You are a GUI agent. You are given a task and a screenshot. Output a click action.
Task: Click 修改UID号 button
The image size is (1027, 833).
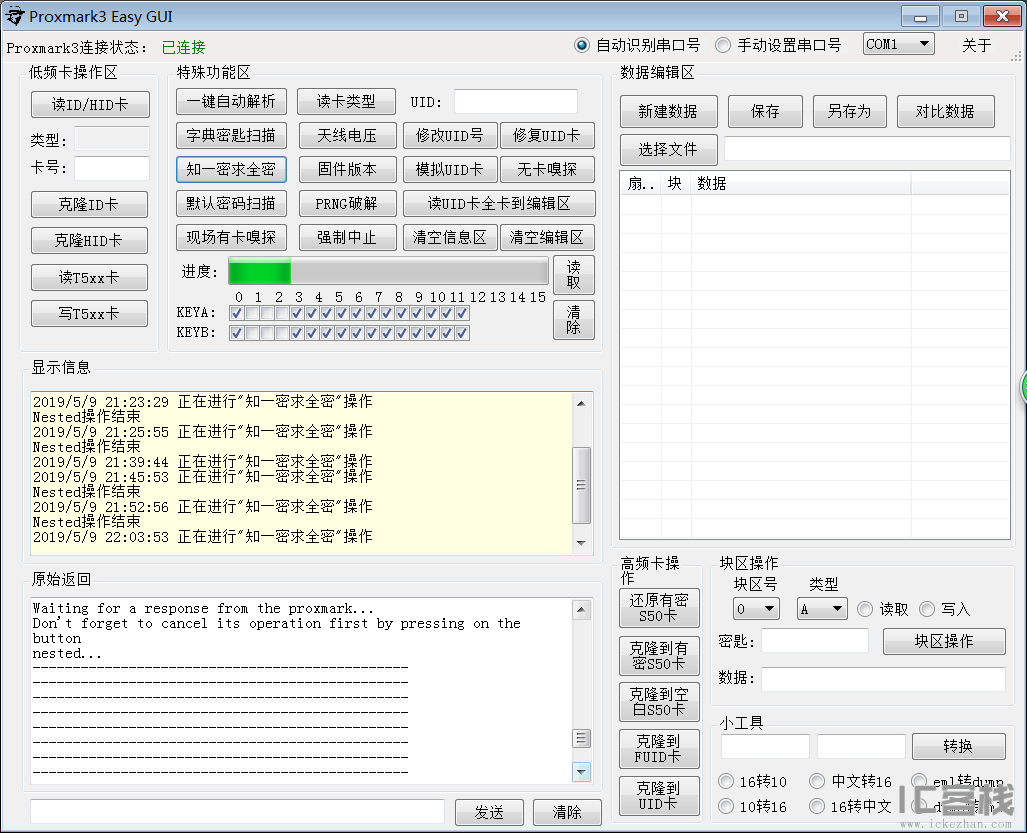pos(450,136)
